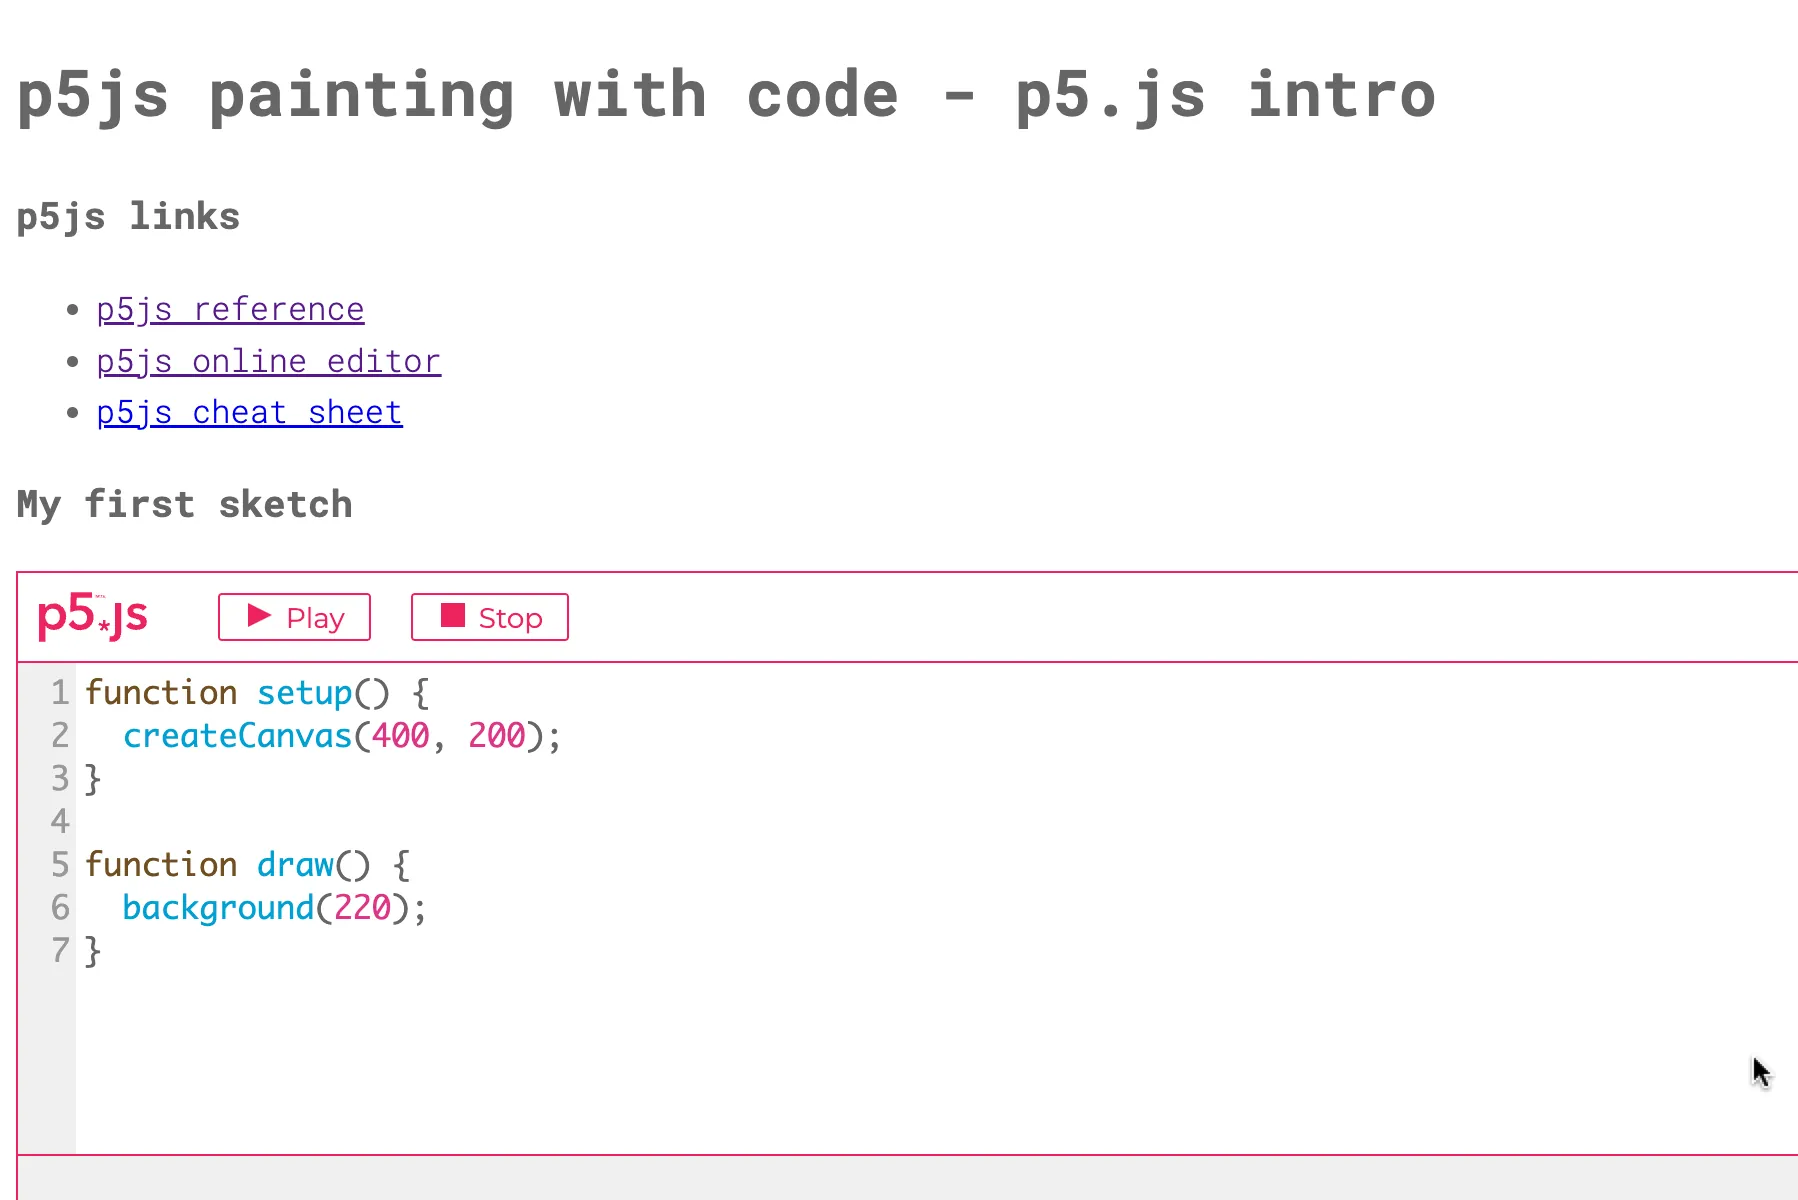Viewport: 1798px width, 1200px height.
Task: Click the pink play triangle icon
Action: tap(258, 616)
